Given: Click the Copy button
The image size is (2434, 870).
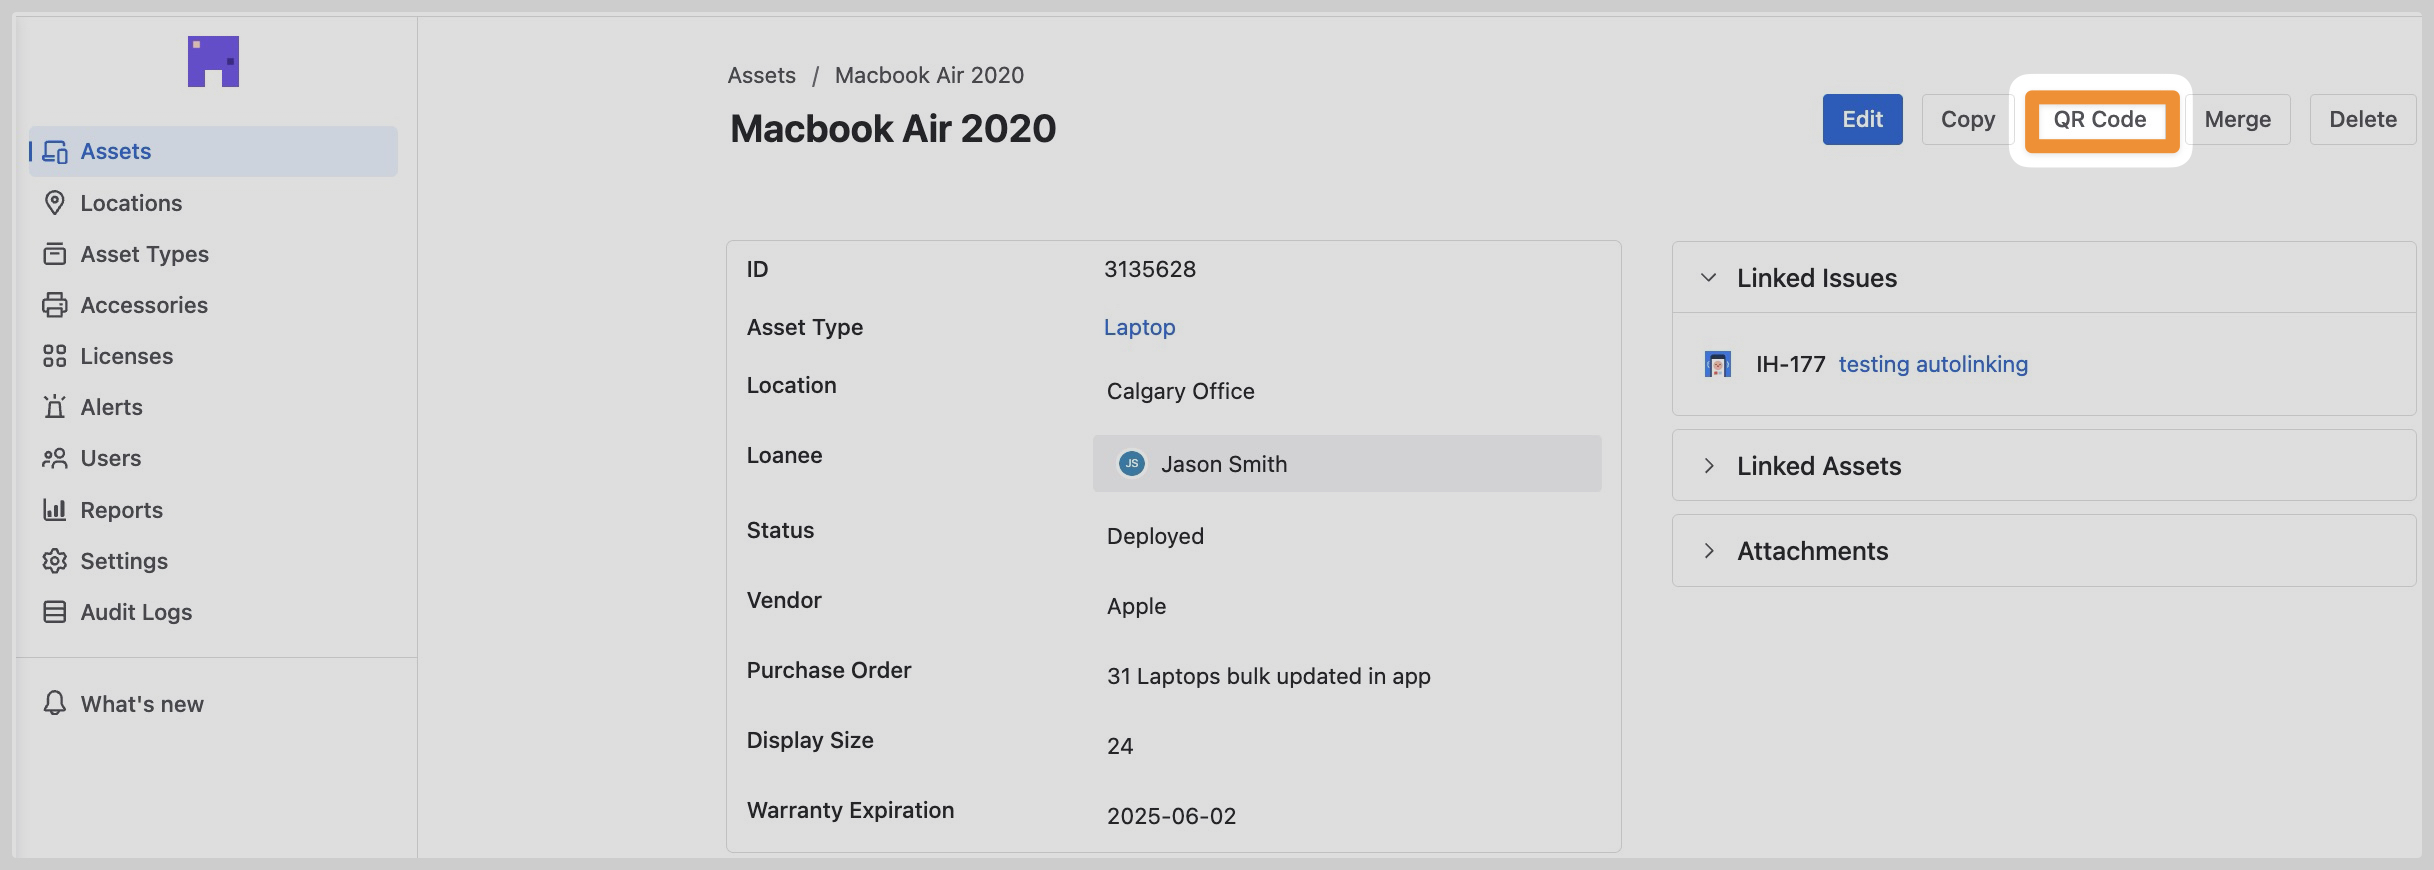Looking at the screenshot, I should tap(1967, 119).
